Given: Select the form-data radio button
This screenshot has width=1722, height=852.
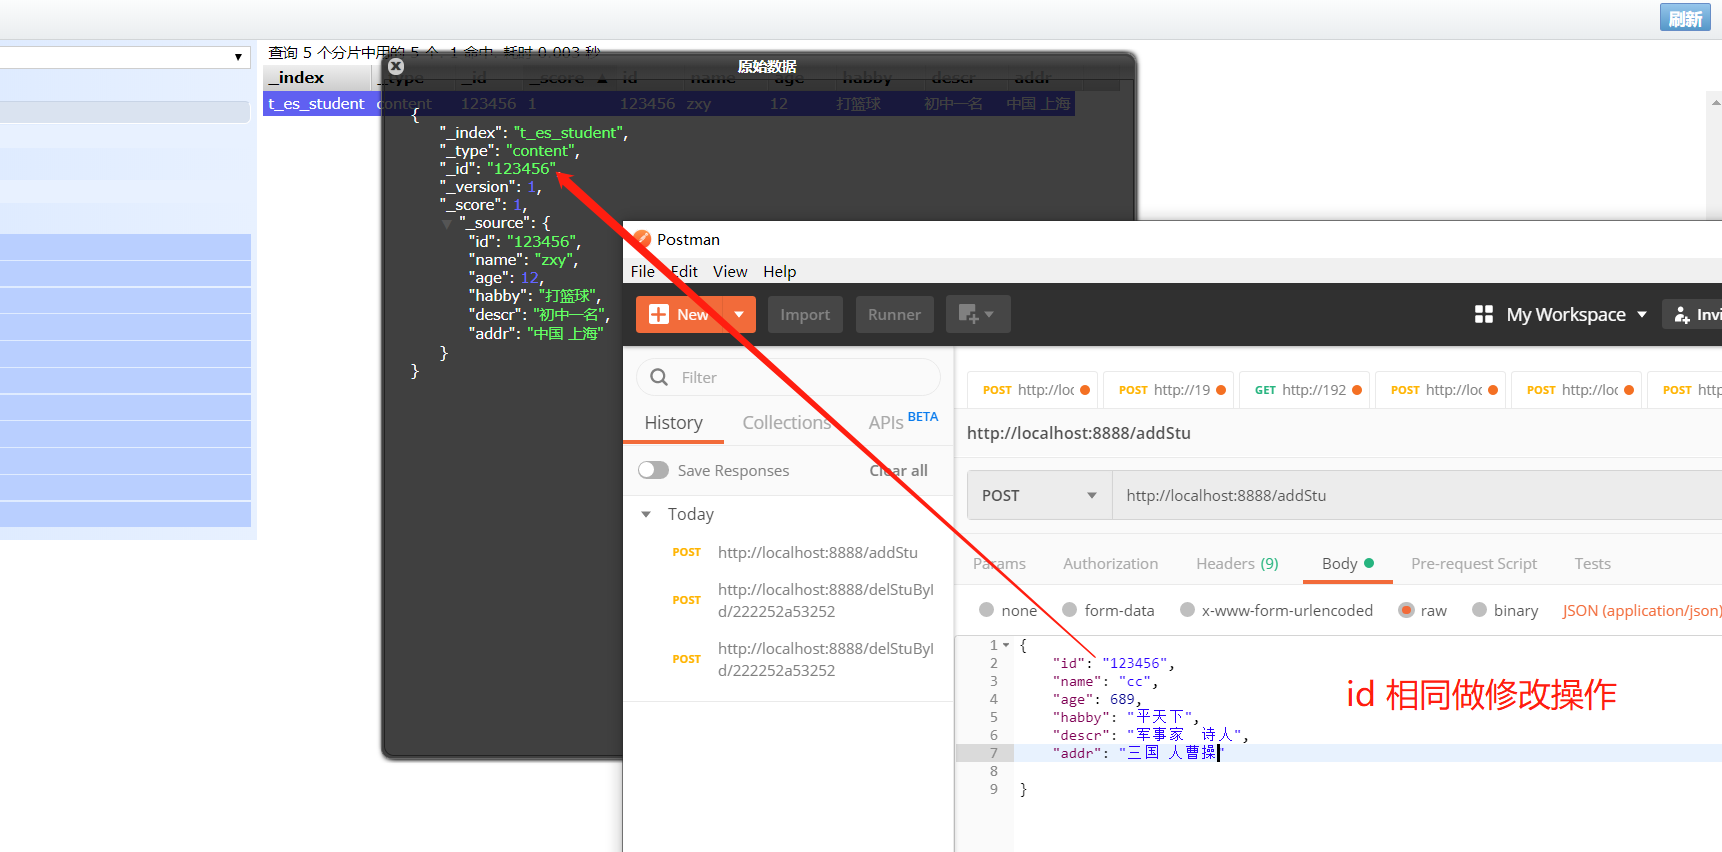Looking at the screenshot, I should coord(1070,610).
